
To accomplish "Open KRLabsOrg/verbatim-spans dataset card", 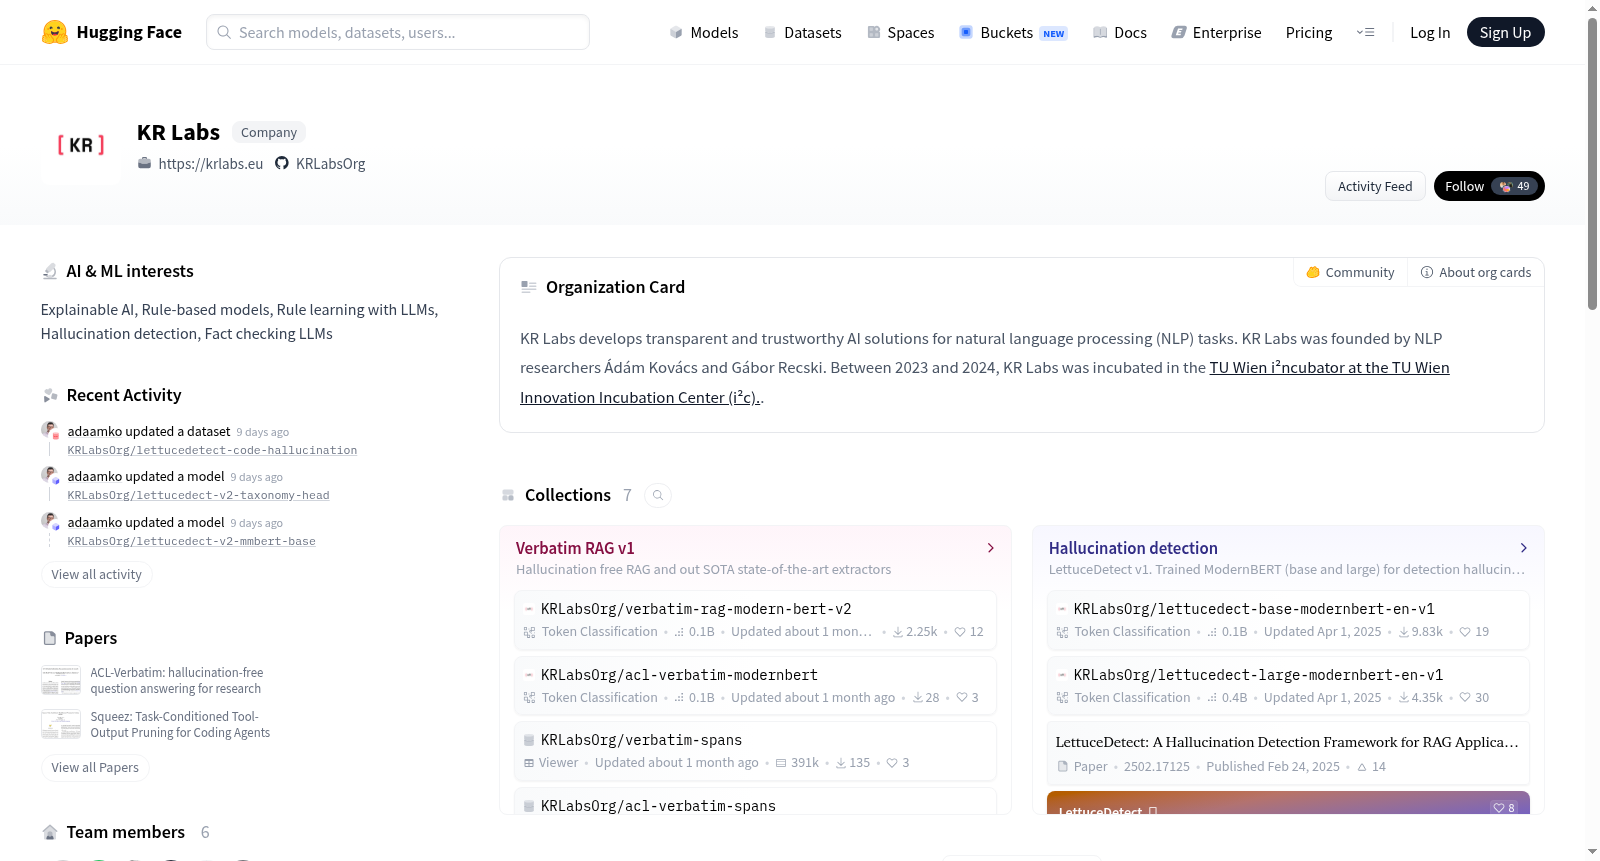I will (755, 750).
